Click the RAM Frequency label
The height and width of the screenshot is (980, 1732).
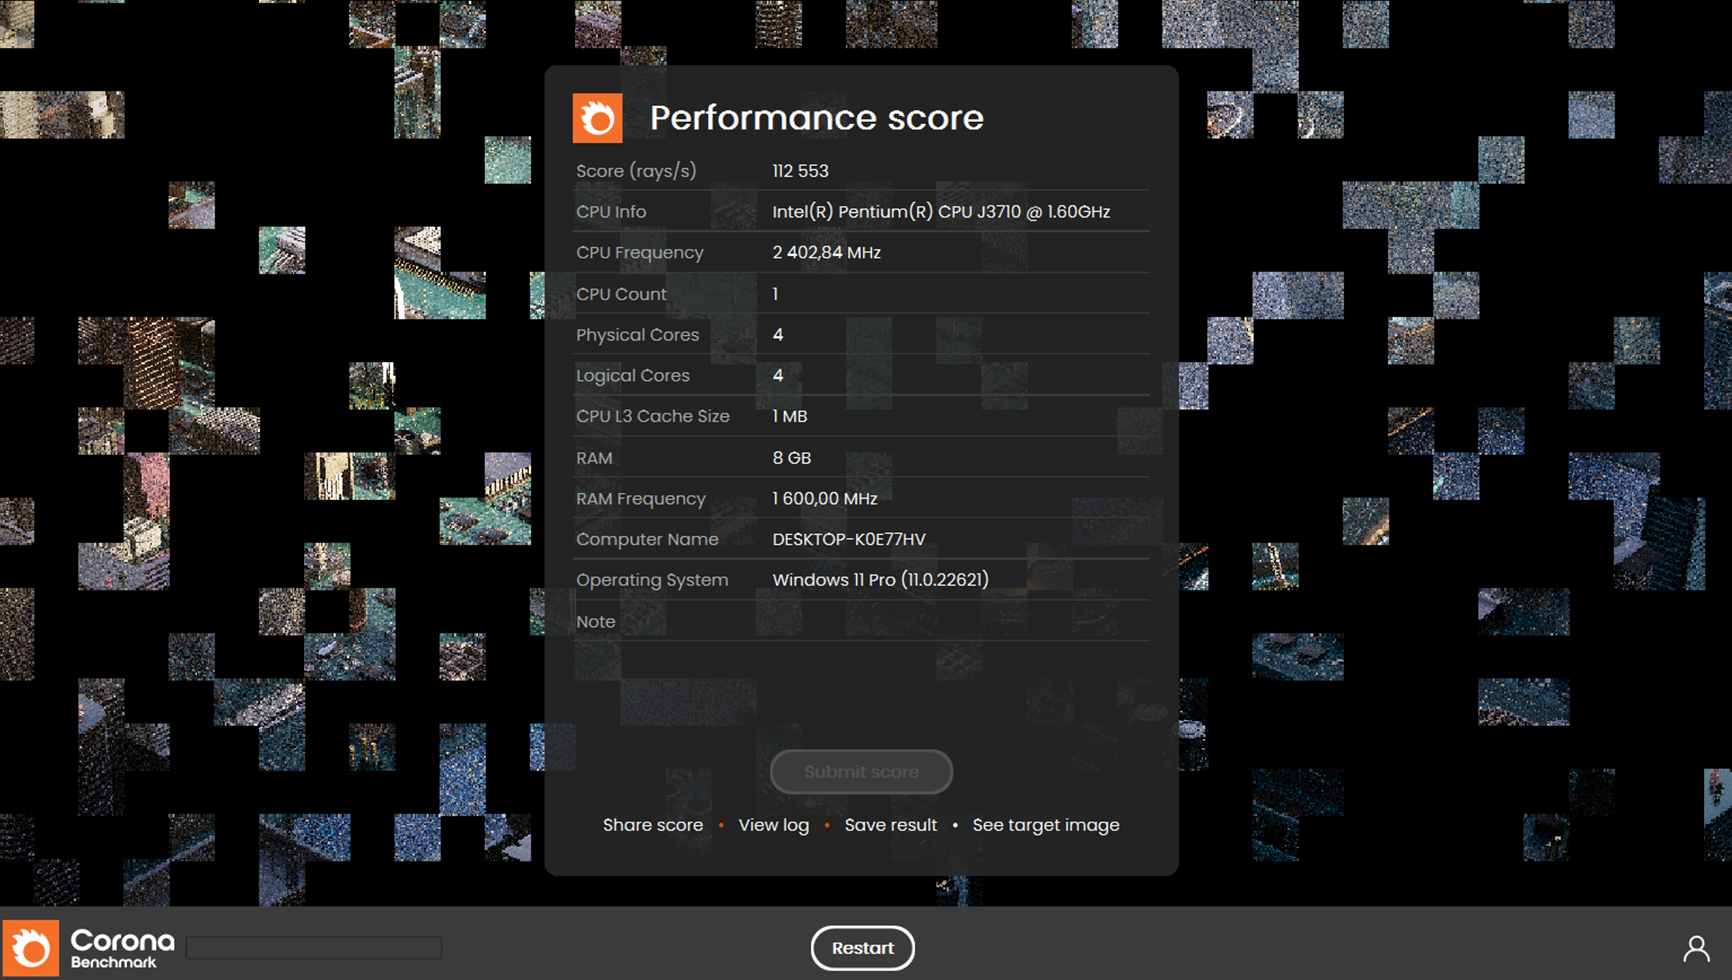tap(641, 498)
